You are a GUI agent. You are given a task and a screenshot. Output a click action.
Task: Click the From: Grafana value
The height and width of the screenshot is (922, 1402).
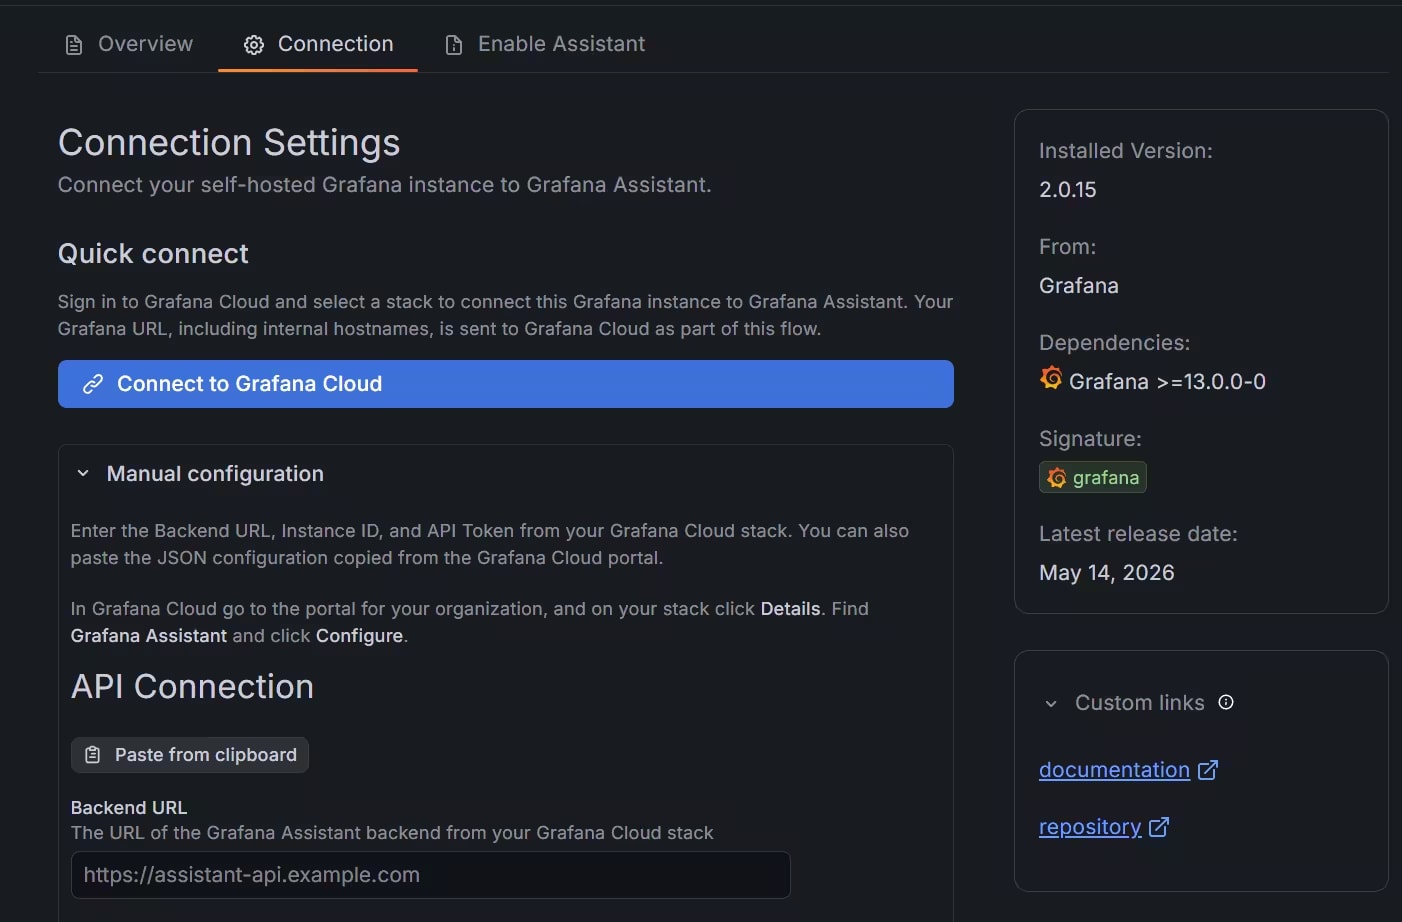[x=1079, y=286]
